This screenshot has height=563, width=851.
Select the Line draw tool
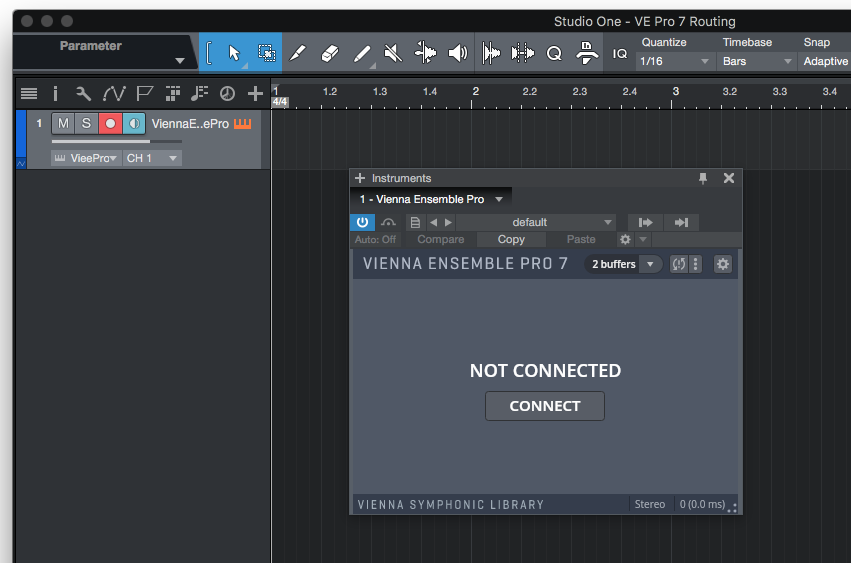[362, 53]
